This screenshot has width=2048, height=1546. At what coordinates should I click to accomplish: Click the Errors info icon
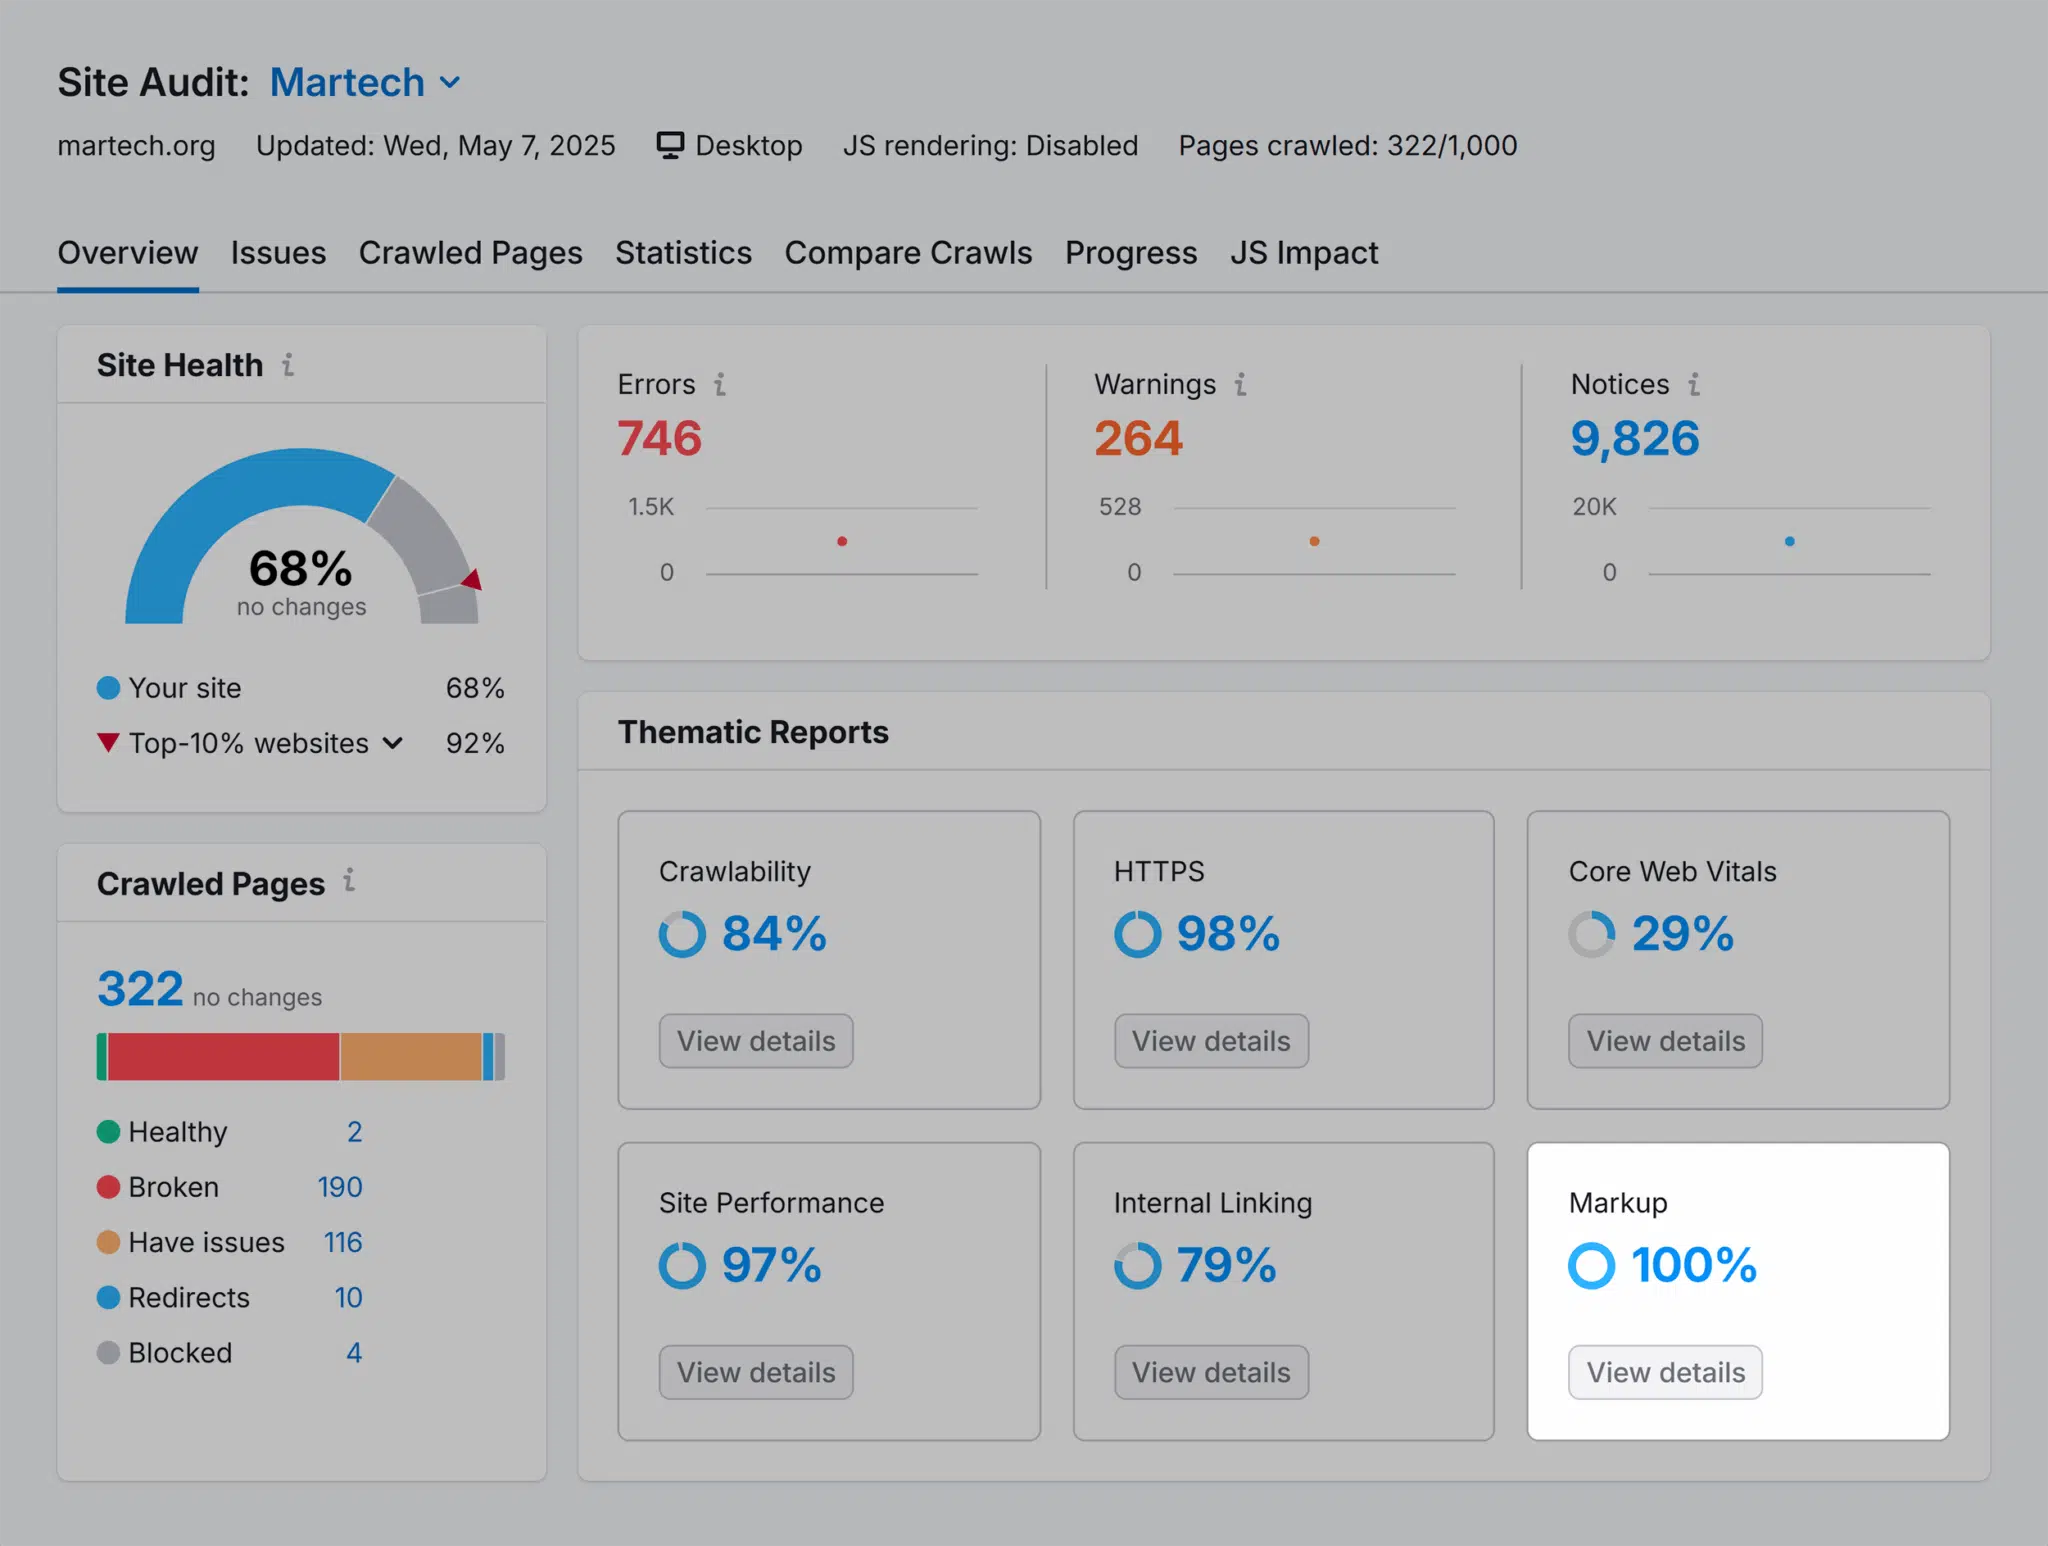719,384
